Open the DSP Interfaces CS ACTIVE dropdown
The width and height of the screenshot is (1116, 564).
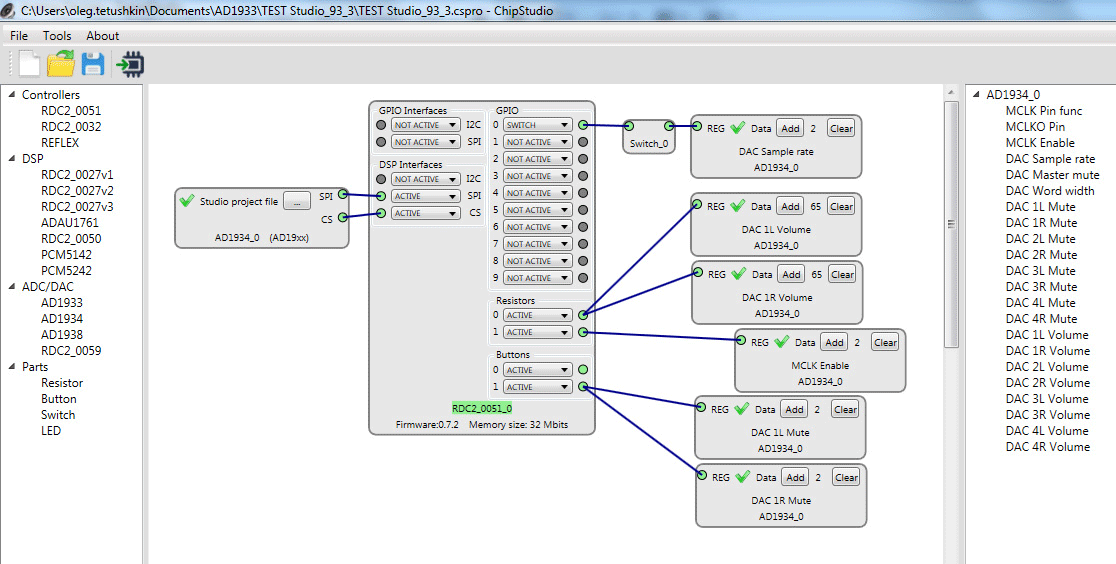426,213
